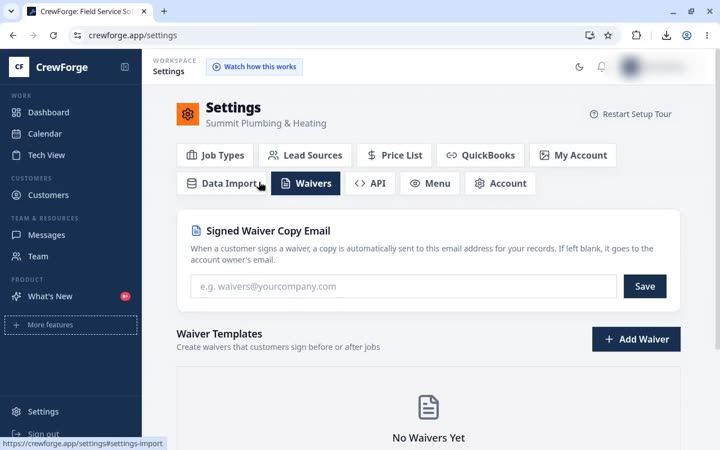Save the waiver copy email
The height and width of the screenshot is (450, 720).
[645, 287]
